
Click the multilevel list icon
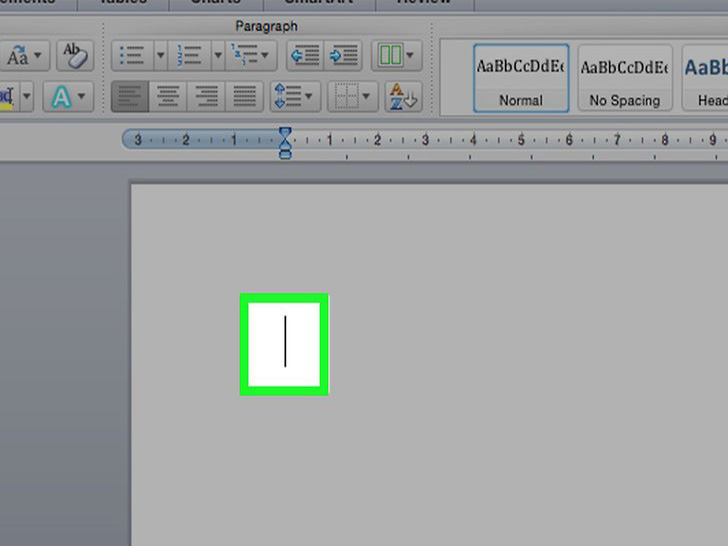(244, 55)
